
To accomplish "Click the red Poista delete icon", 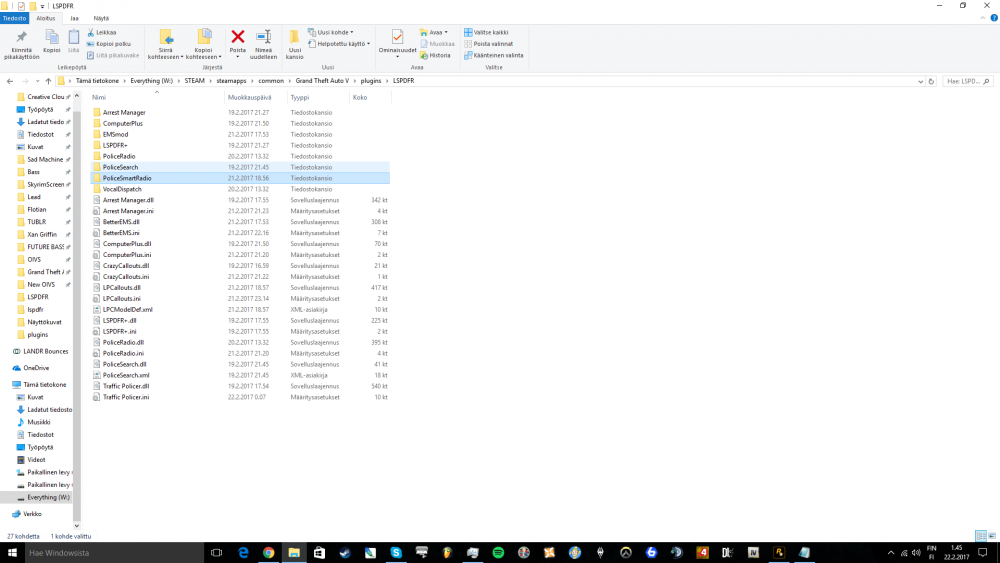I will (x=238, y=37).
